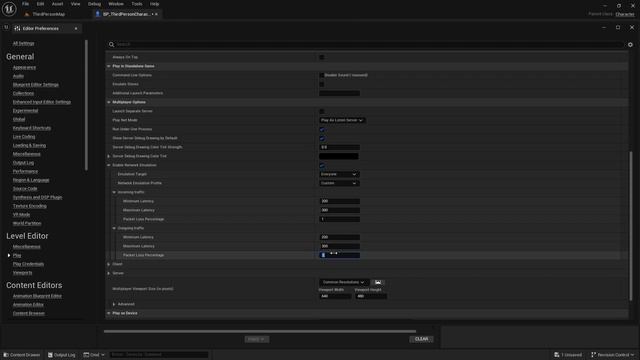Open the View menu
The image size is (640, 360).
pyautogui.click(x=75, y=4)
